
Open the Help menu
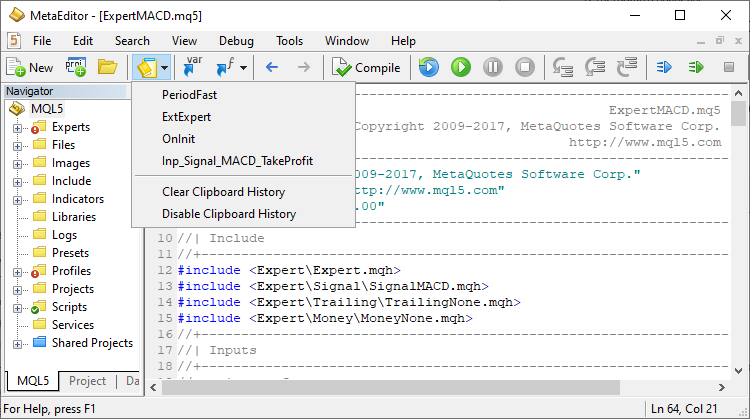[x=403, y=41]
